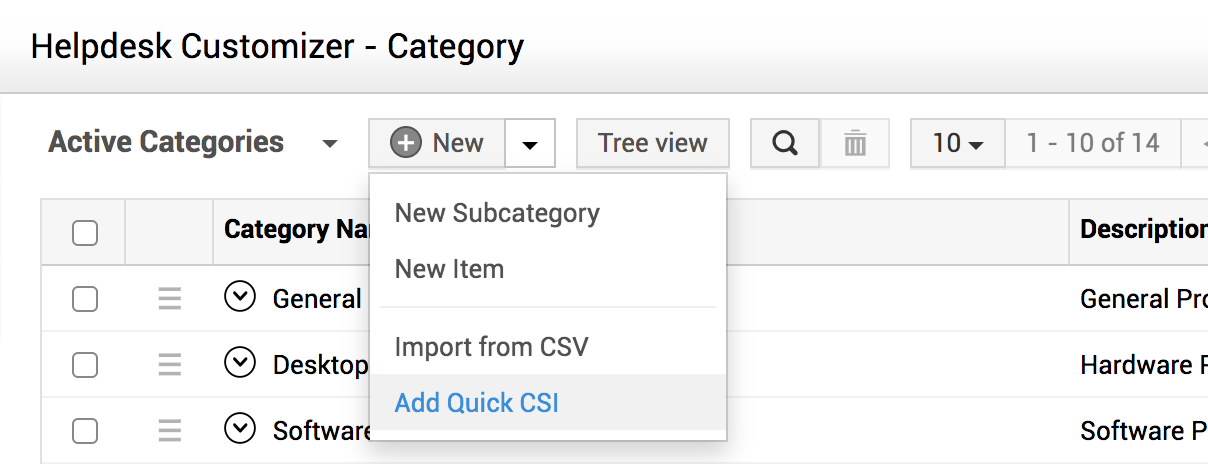Select New Item menu entry
The image size is (1208, 464).
point(449,269)
